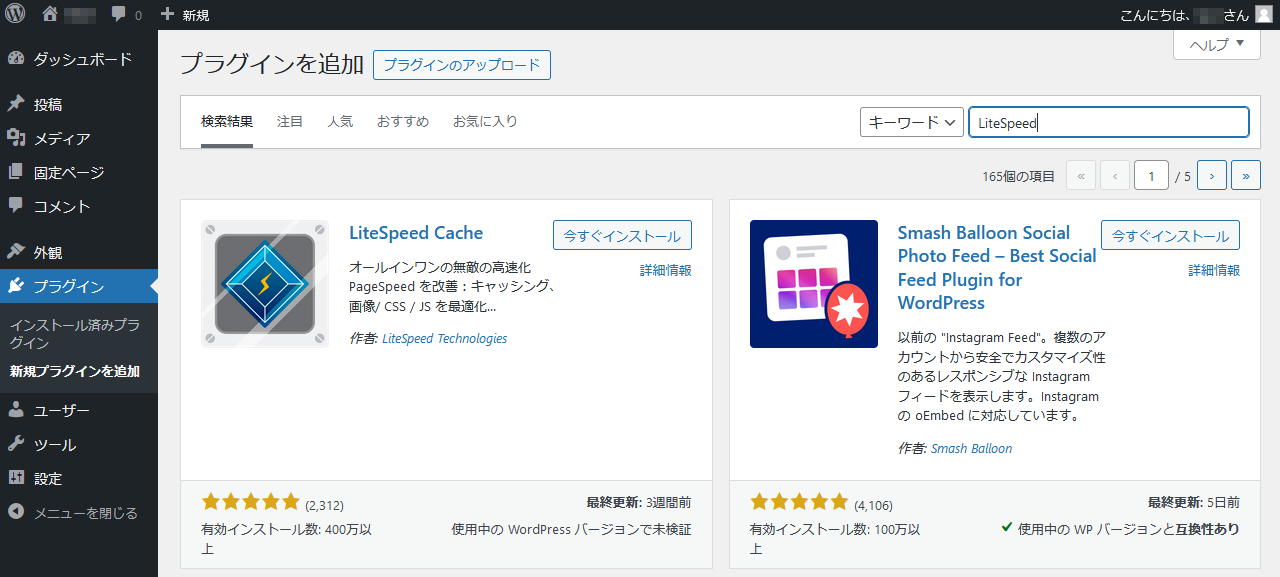This screenshot has height=577, width=1280.
Task: Open the 設定 menu item
Action: tap(79, 478)
